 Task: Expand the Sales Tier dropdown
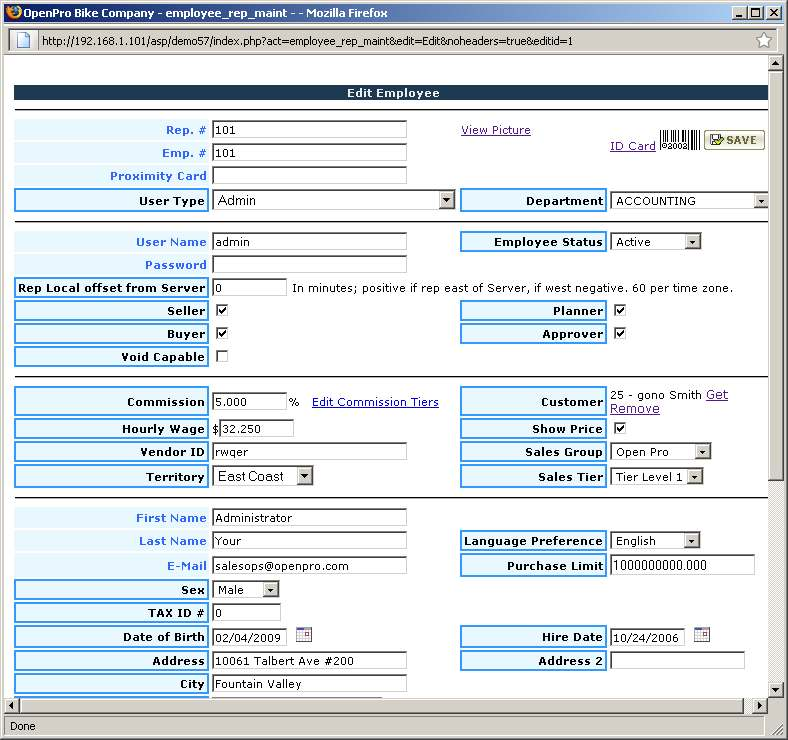(x=694, y=477)
